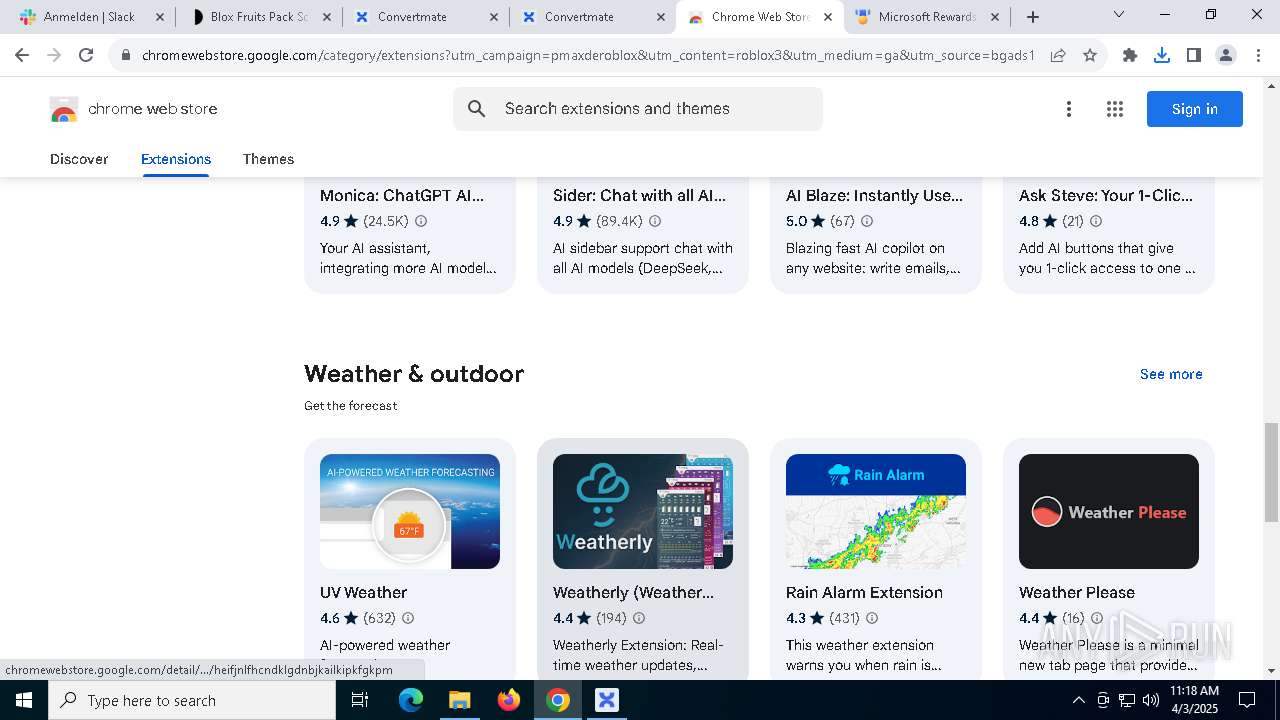Viewport: 1280px width, 720px height.
Task: Click the Weather Please thumbnail
Action: [1109, 511]
